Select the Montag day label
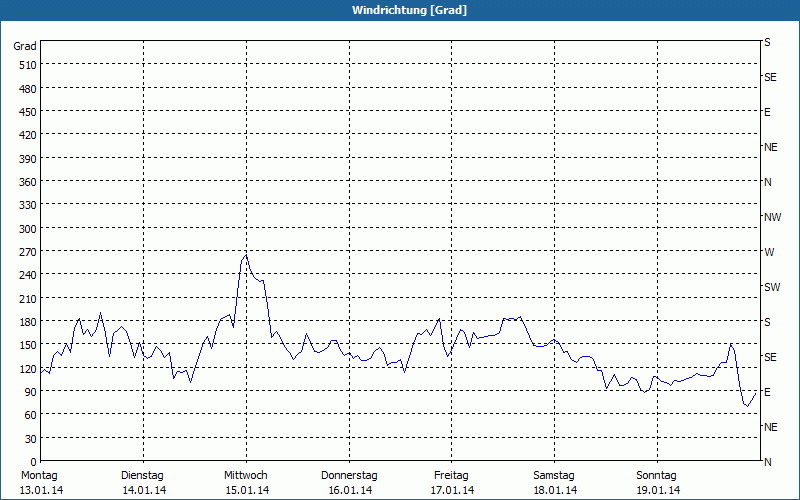 point(40,475)
